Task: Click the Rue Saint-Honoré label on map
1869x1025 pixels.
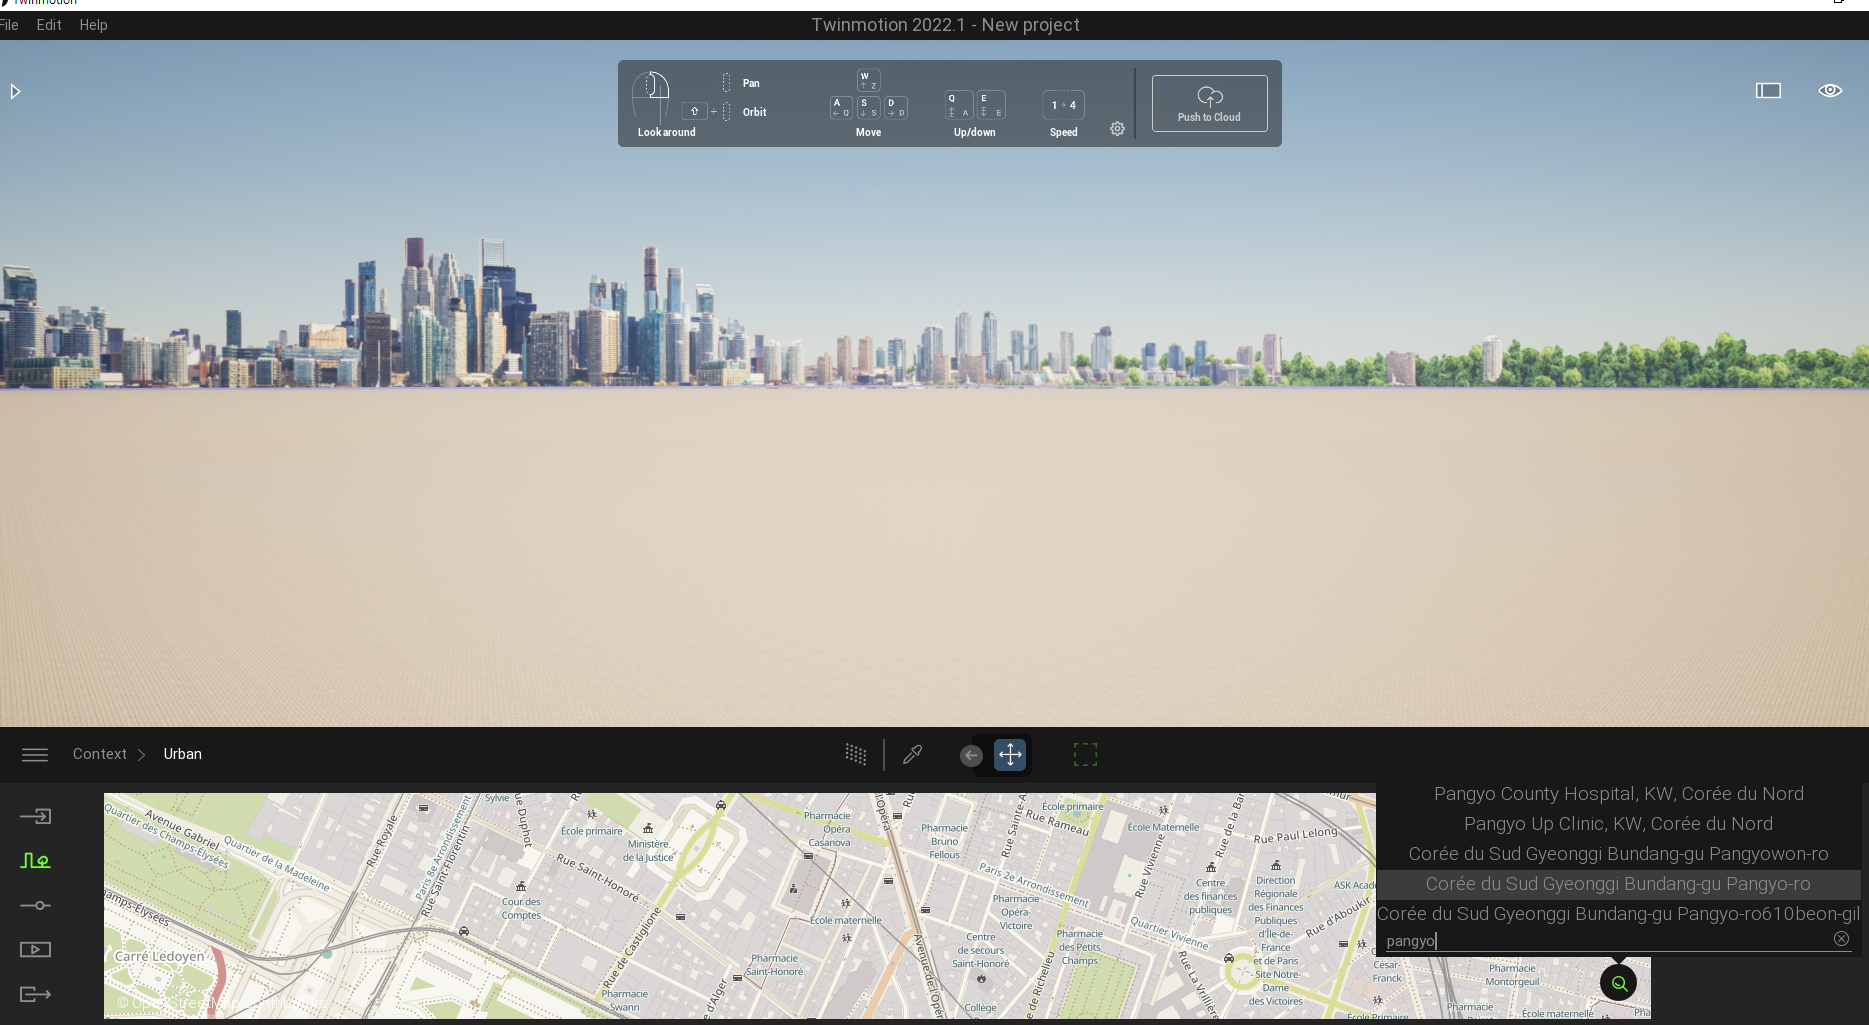Action: pos(597,878)
